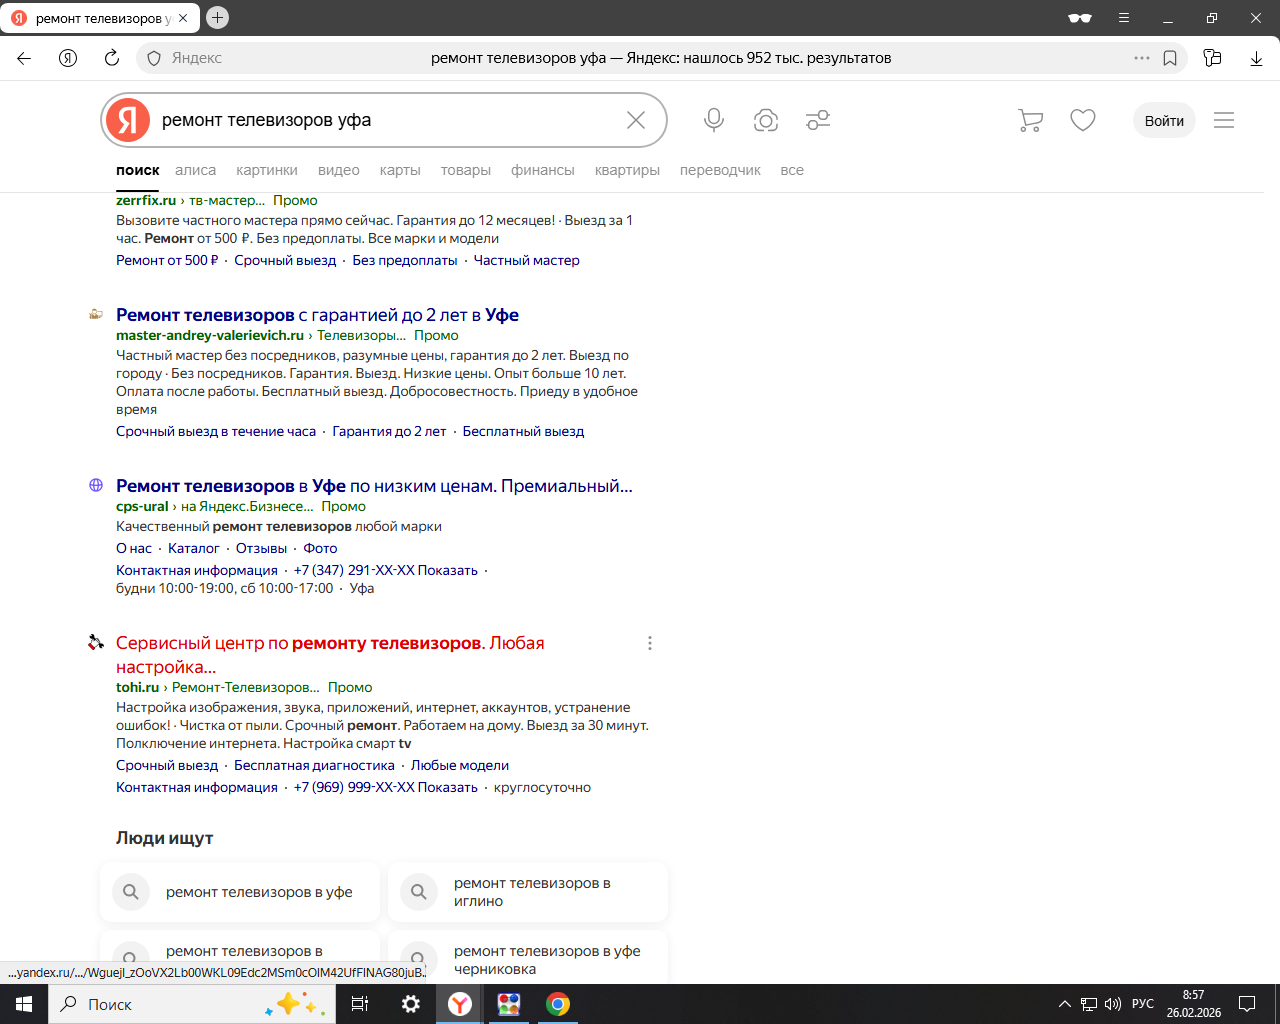Click the Войти button
This screenshot has height=1024, width=1280.
(1164, 120)
